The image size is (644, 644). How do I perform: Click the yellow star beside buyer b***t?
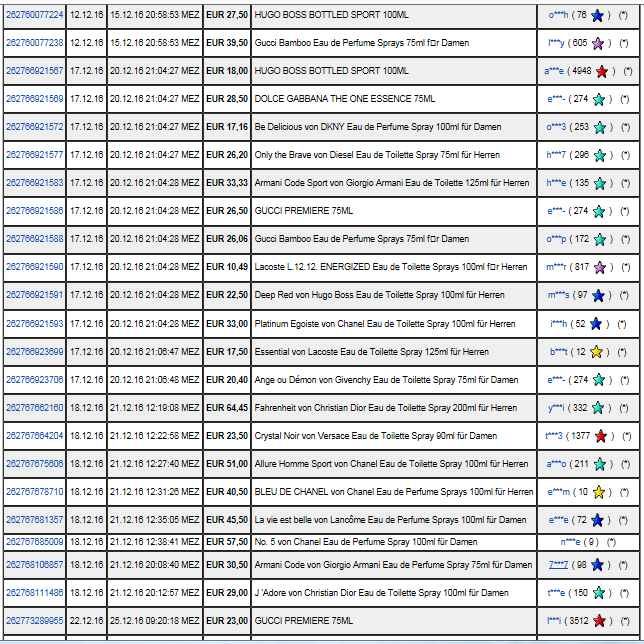tap(596, 352)
